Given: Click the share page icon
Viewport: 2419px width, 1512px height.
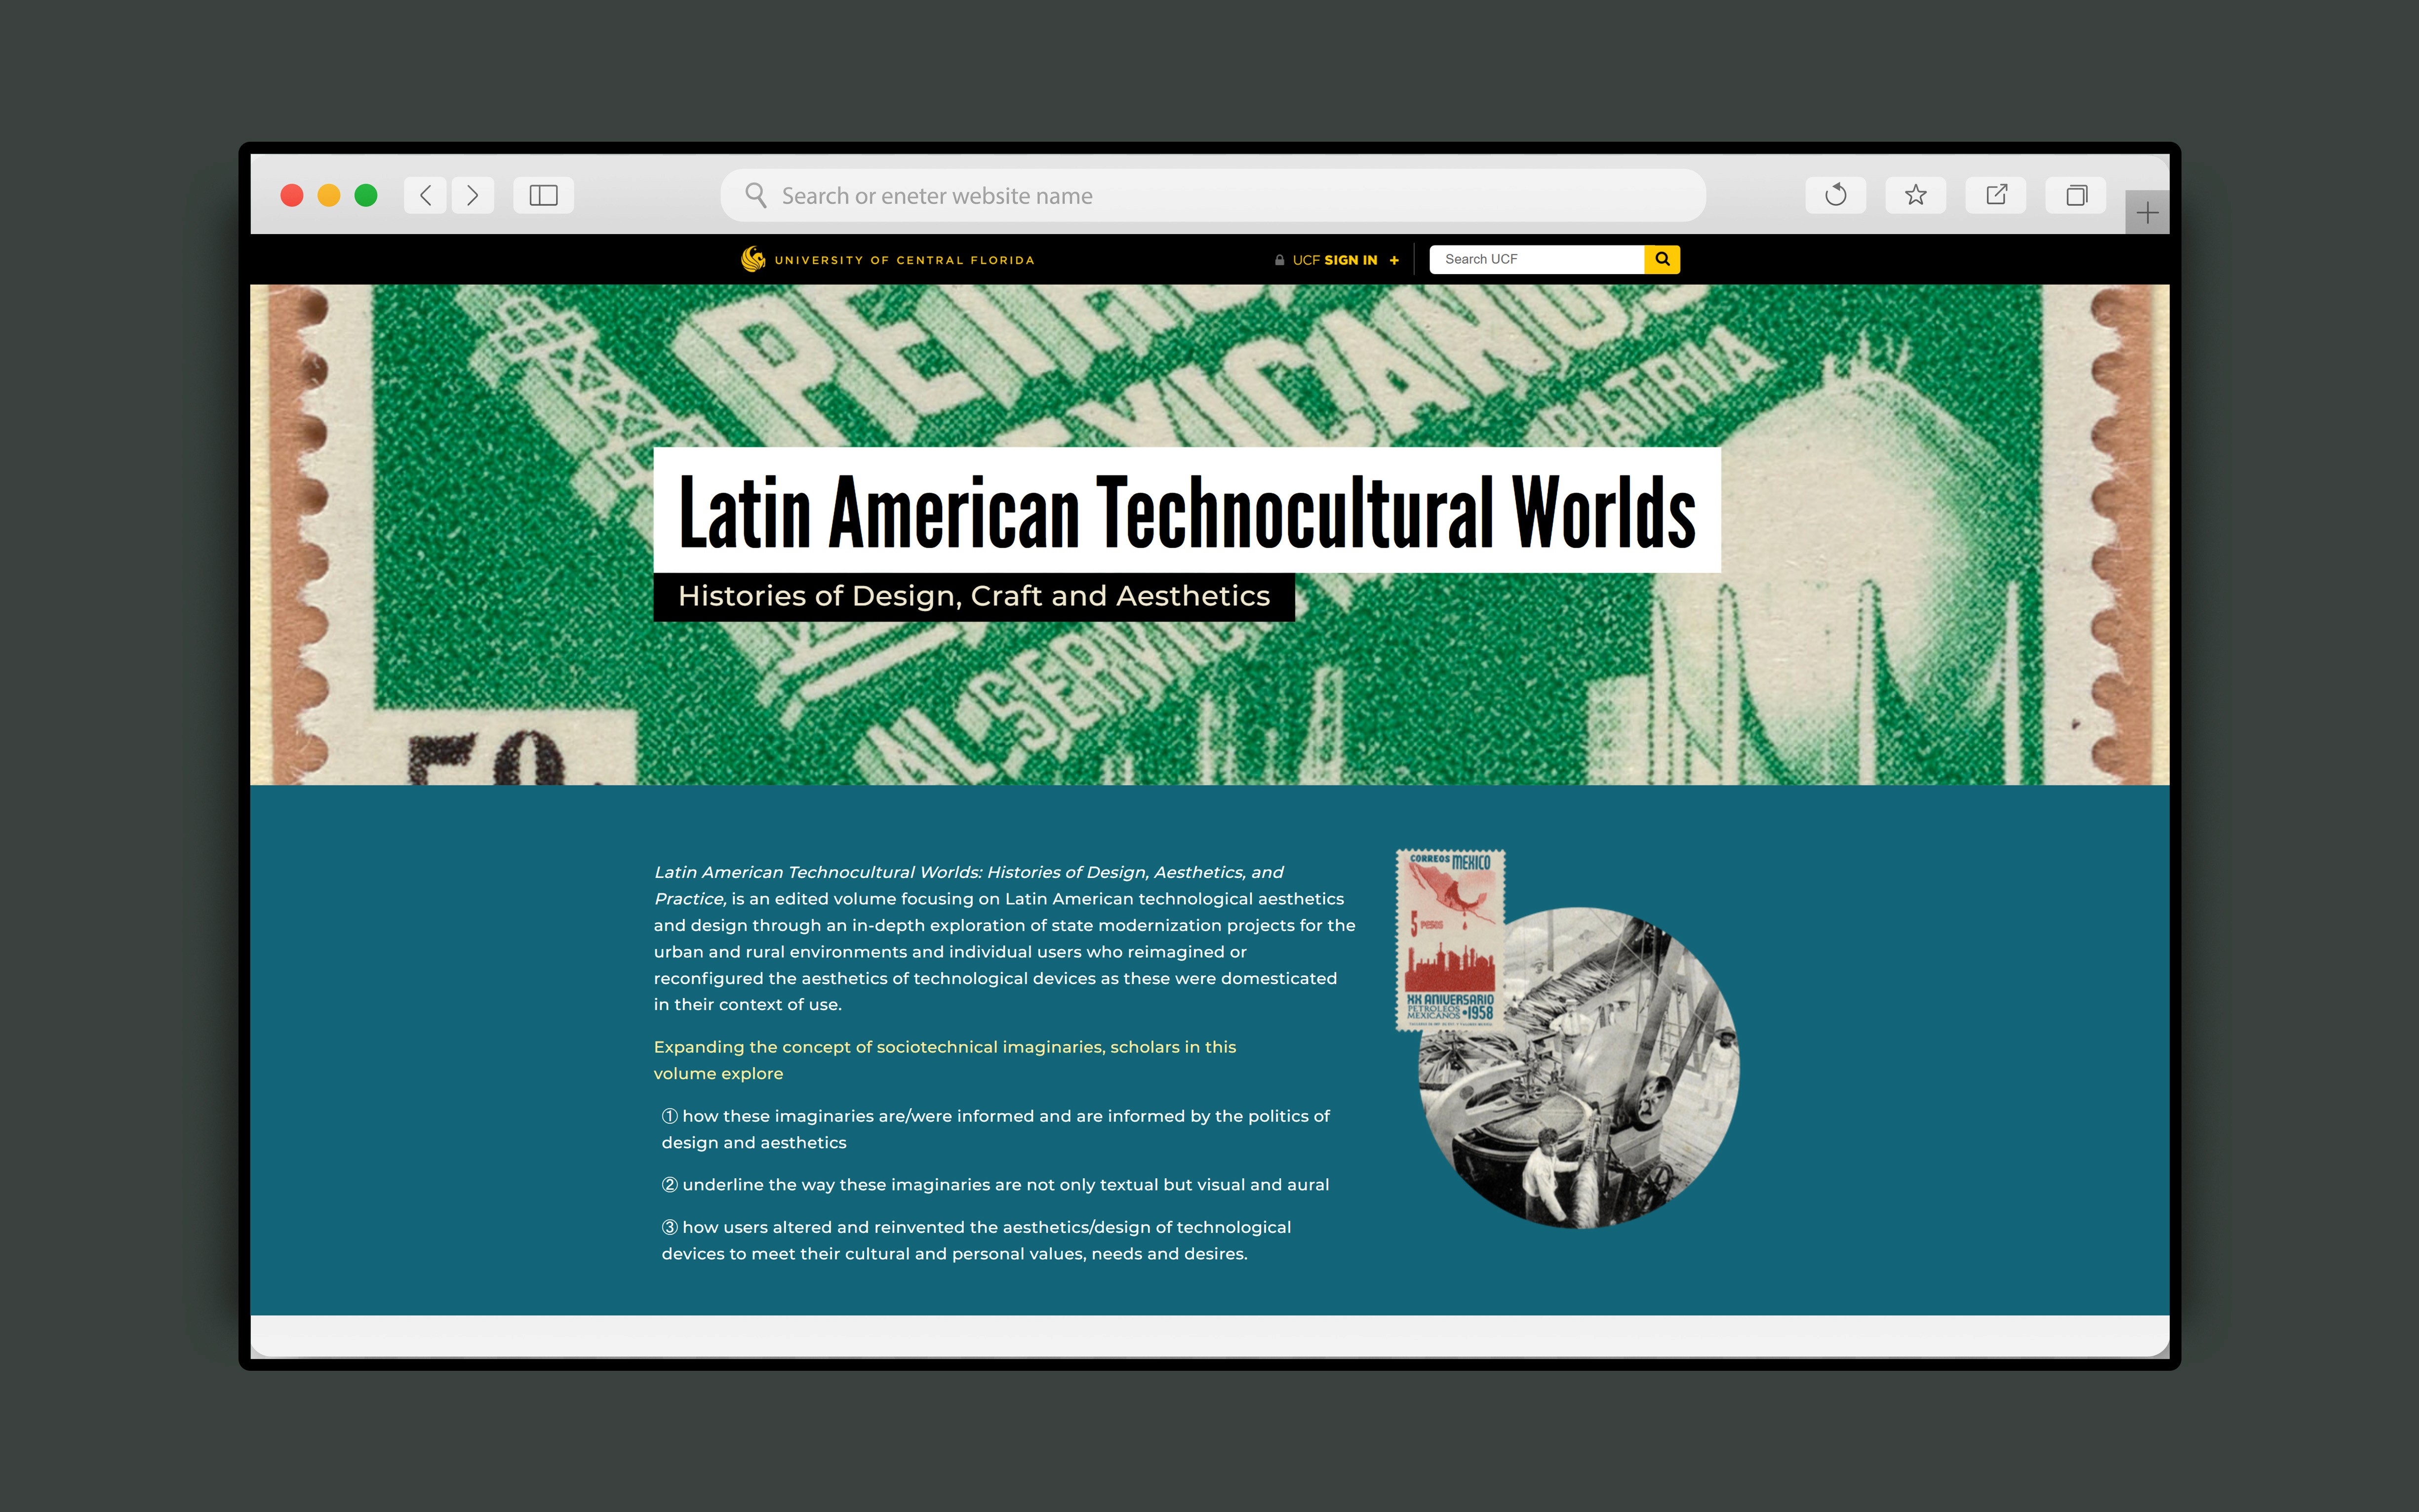Looking at the screenshot, I should [1996, 195].
